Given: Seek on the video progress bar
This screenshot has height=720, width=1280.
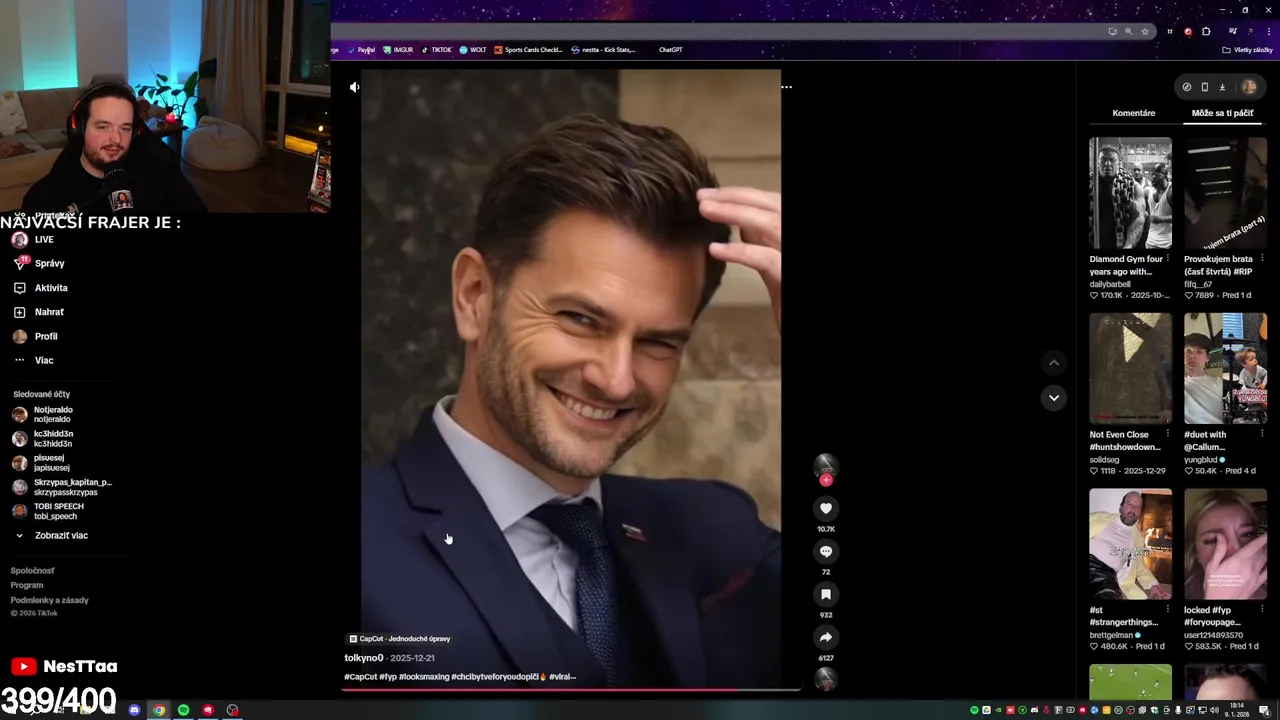Looking at the screenshot, I should click(x=572, y=689).
